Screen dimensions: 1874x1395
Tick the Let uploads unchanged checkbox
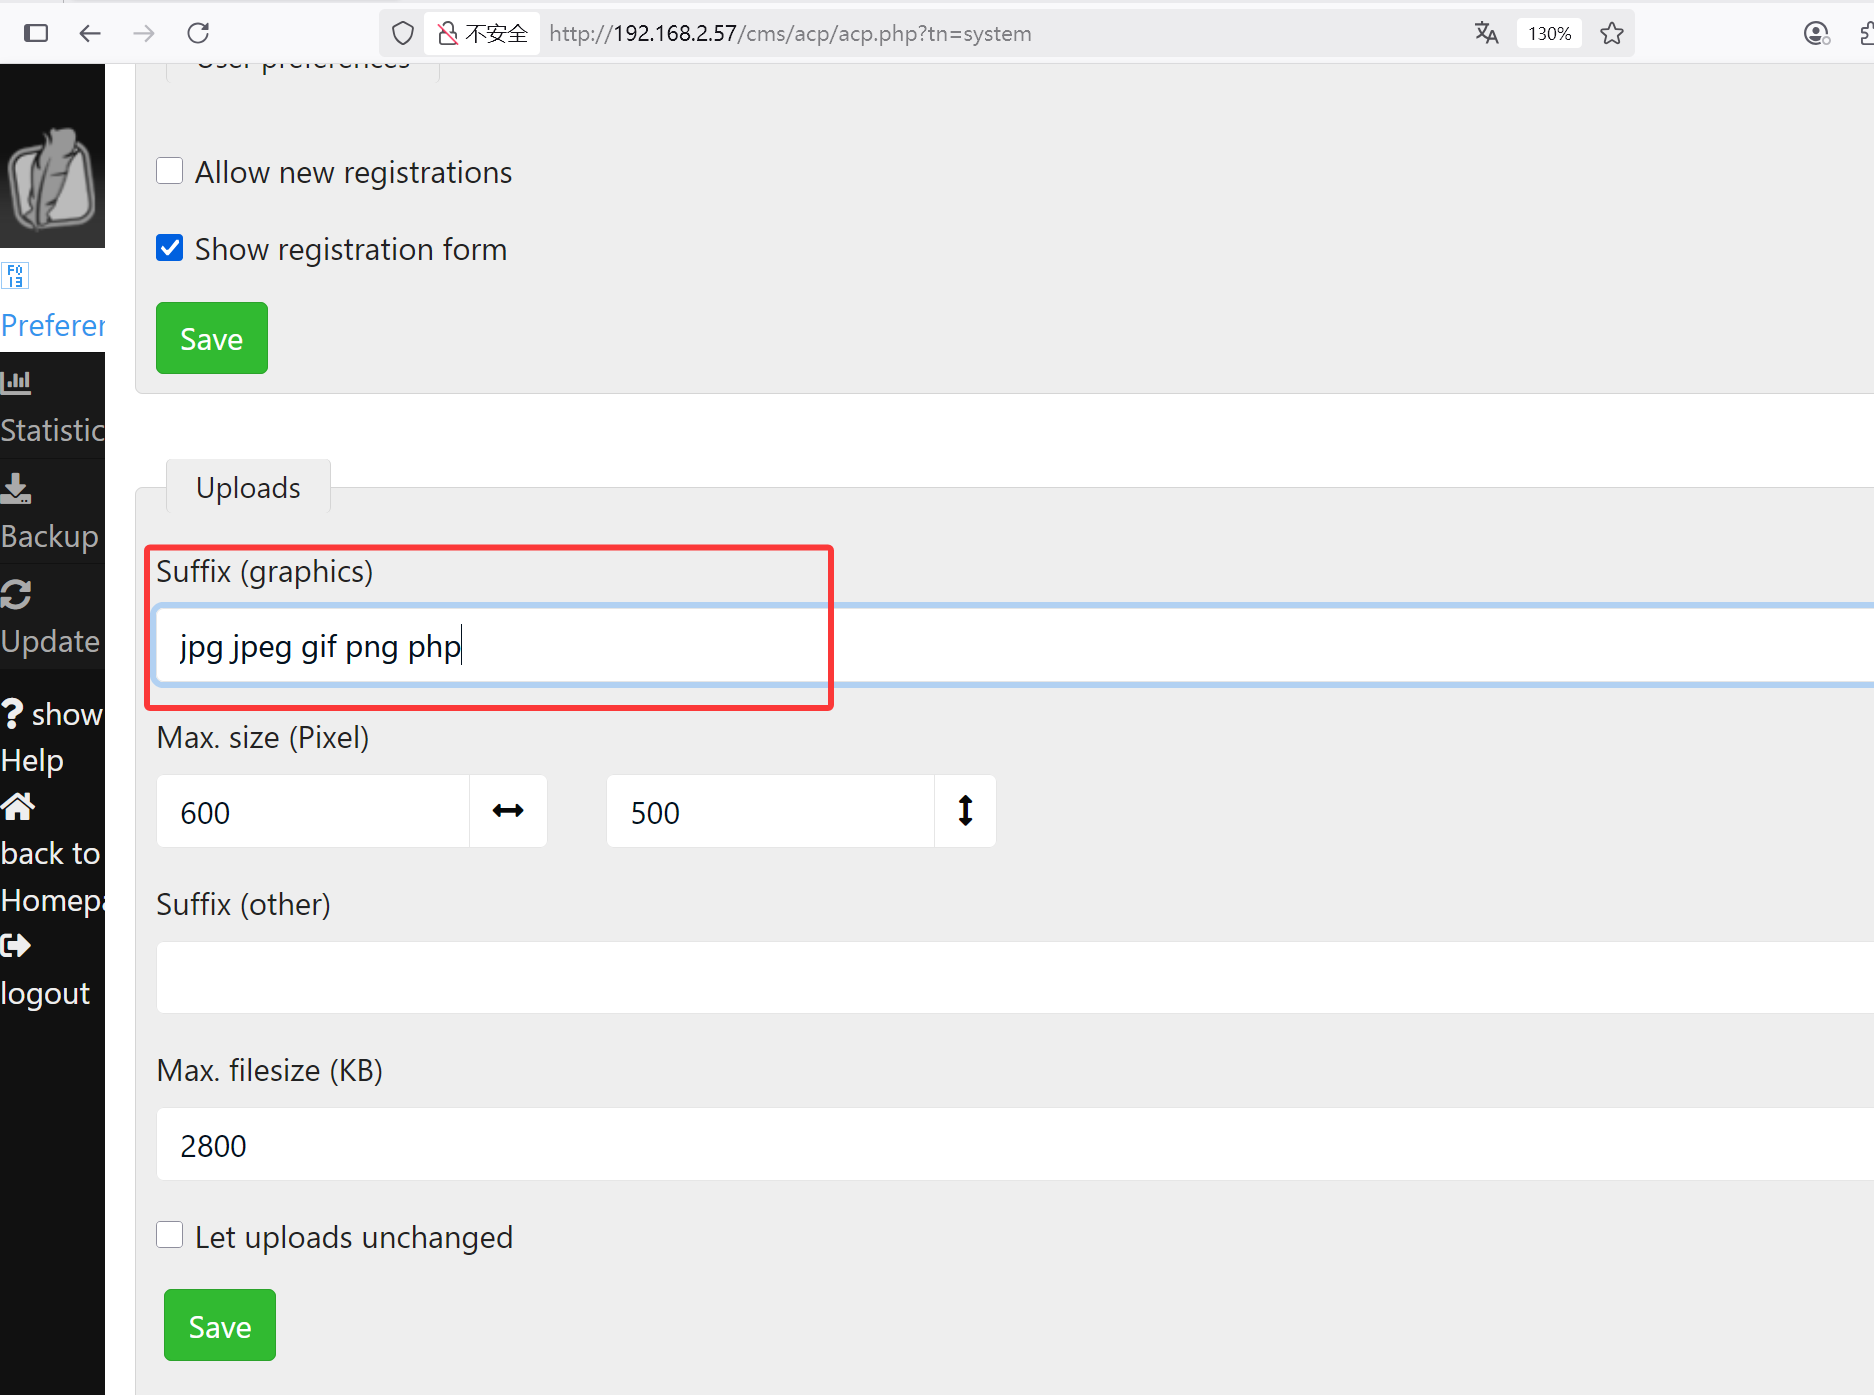point(170,1235)
